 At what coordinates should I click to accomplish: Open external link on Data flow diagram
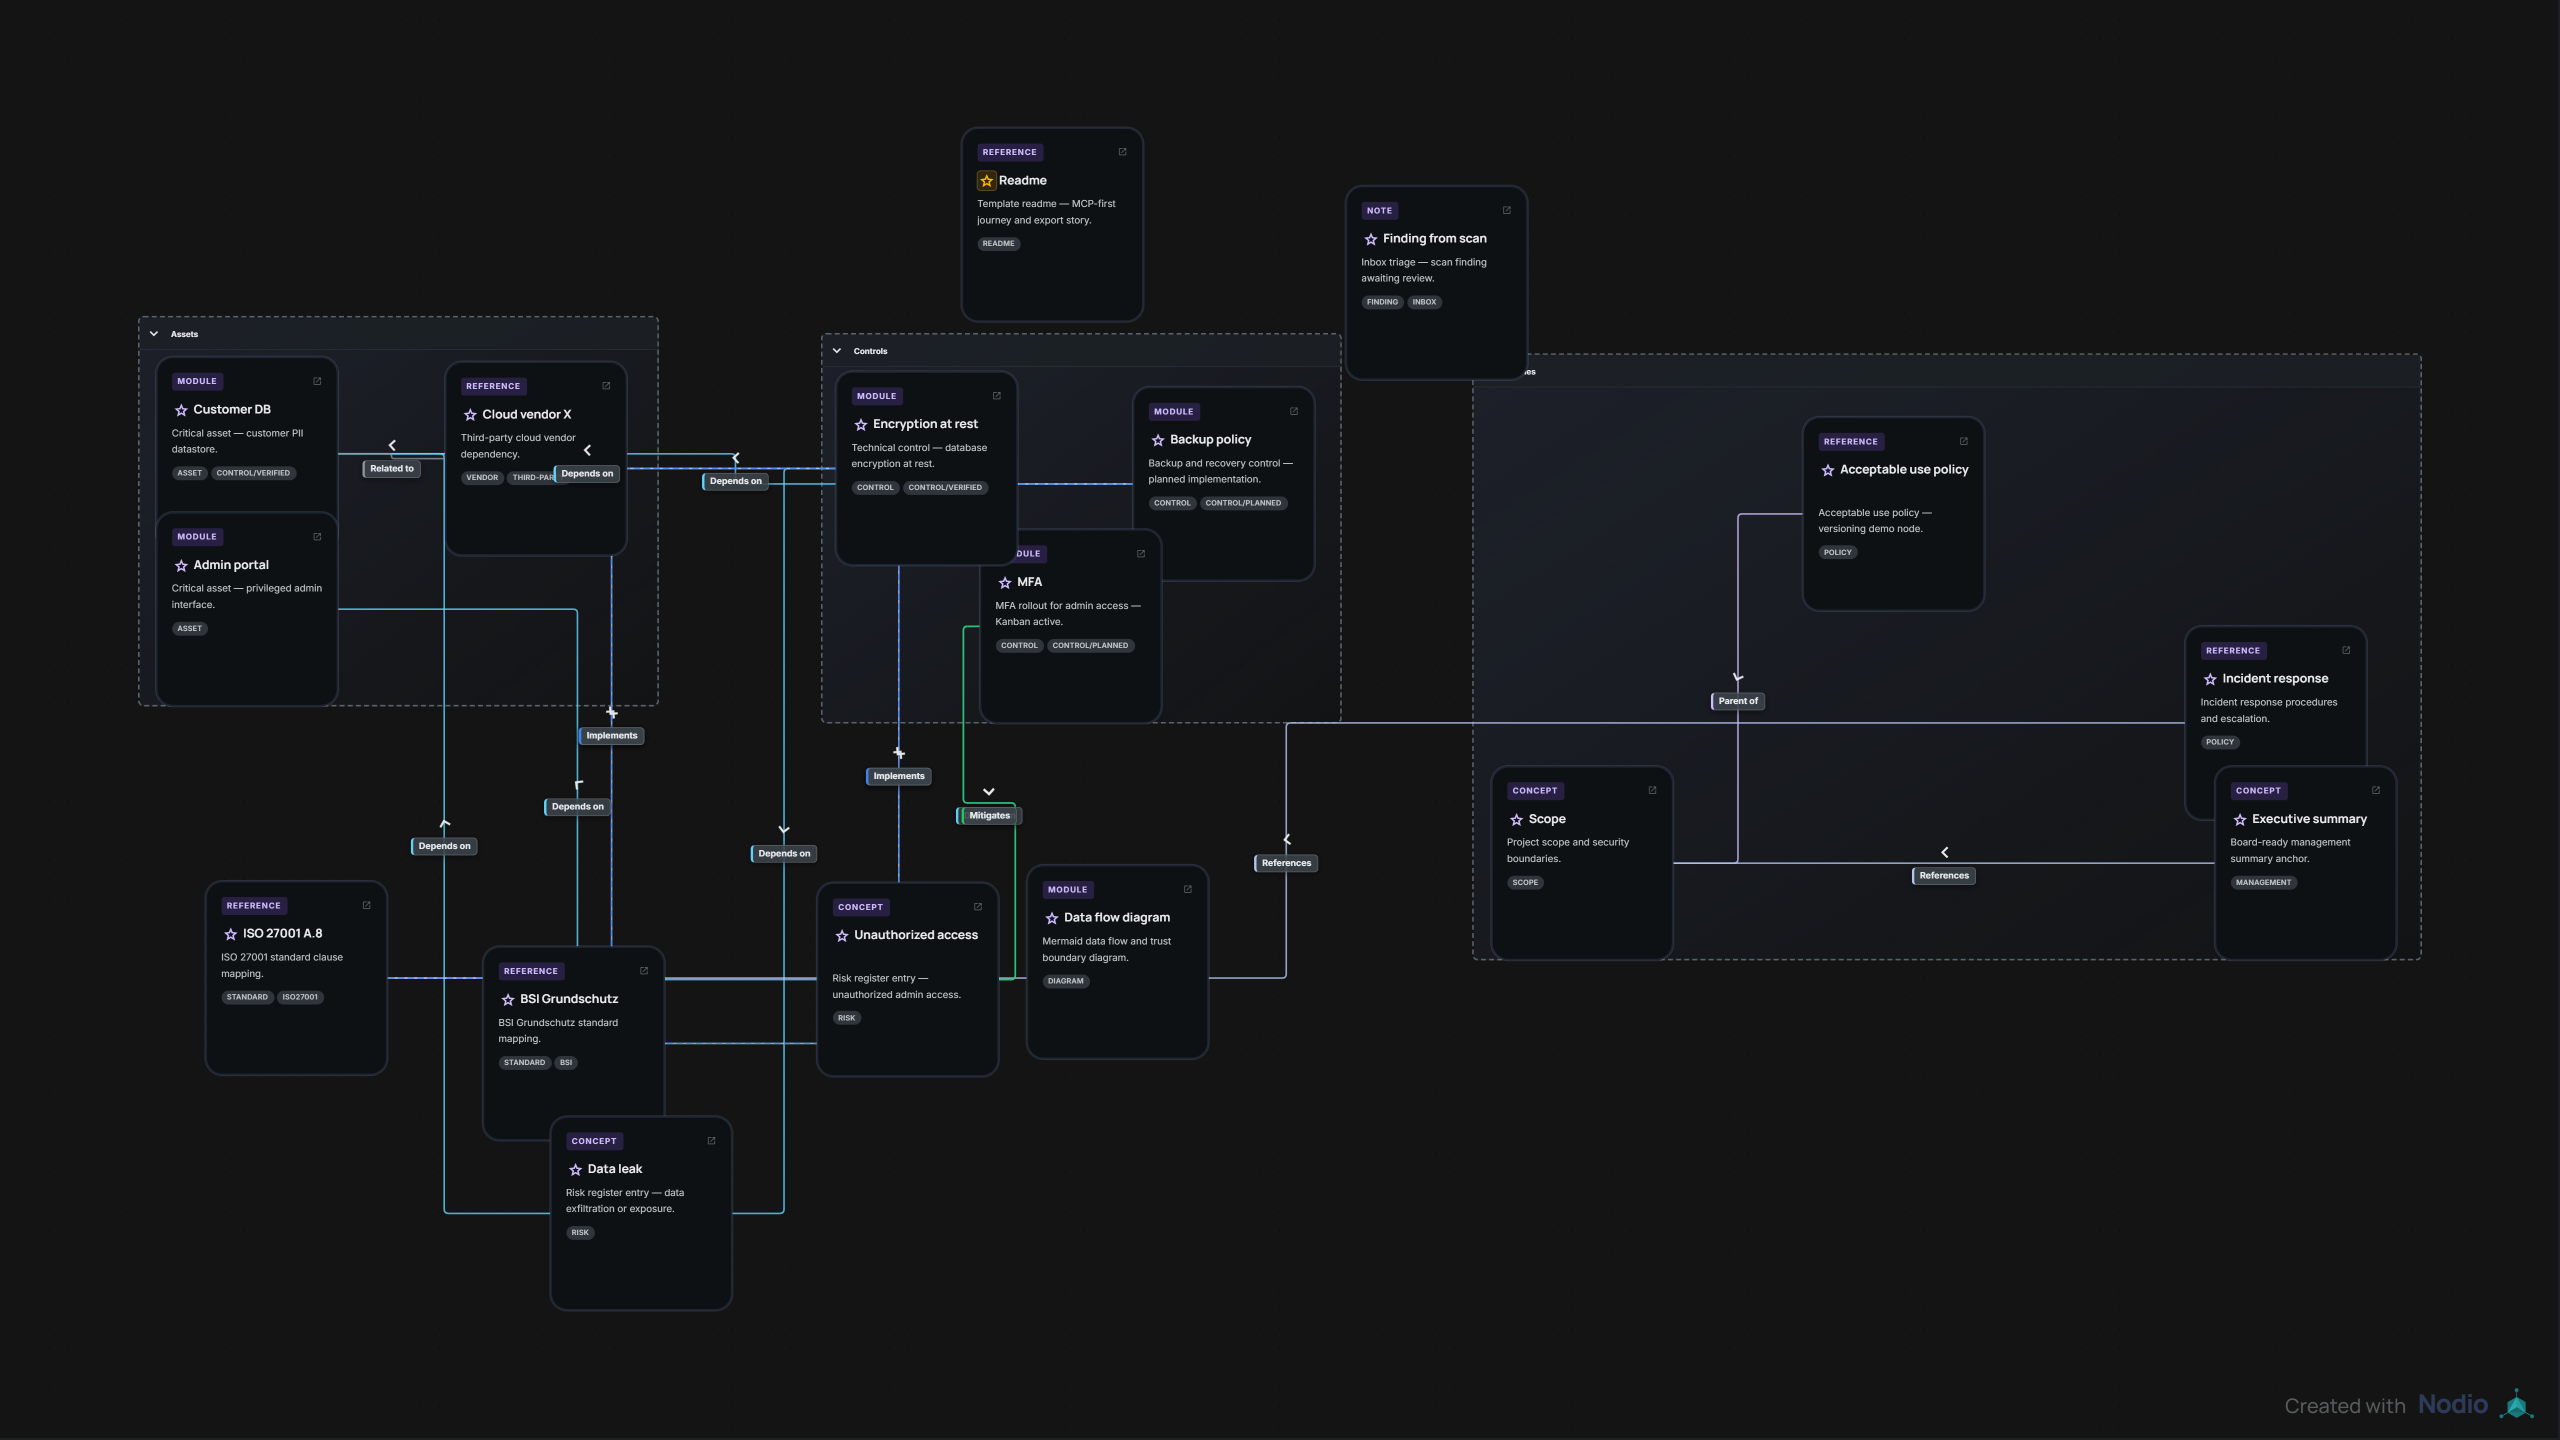[1188, 889]
